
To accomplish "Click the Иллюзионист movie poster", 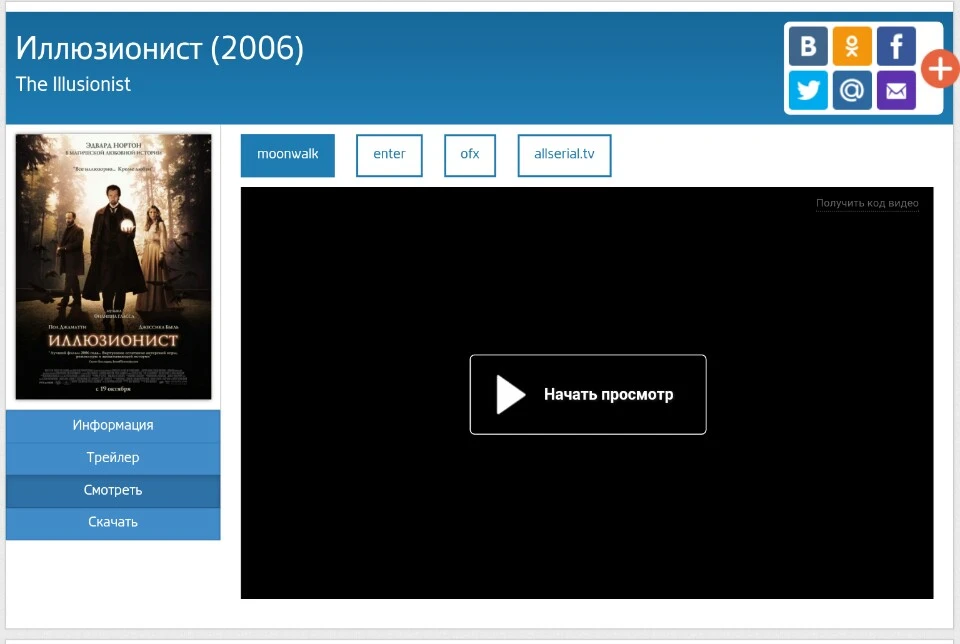I will point(113,267).
